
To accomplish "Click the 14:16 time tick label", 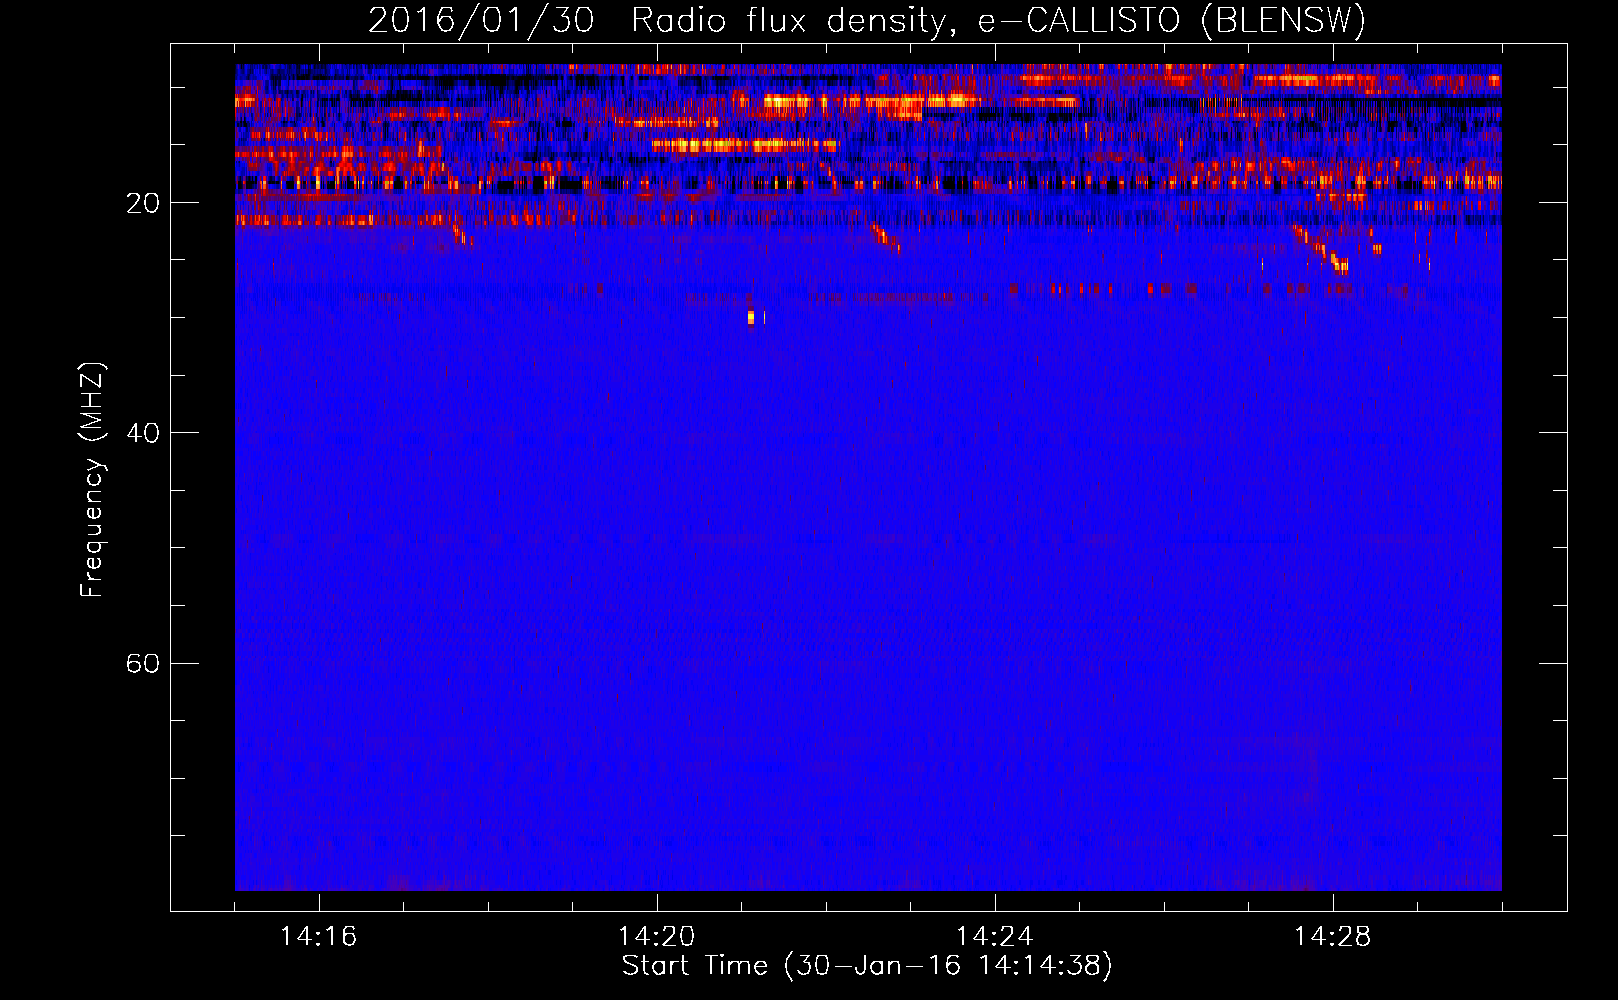I will coord(319,937).
